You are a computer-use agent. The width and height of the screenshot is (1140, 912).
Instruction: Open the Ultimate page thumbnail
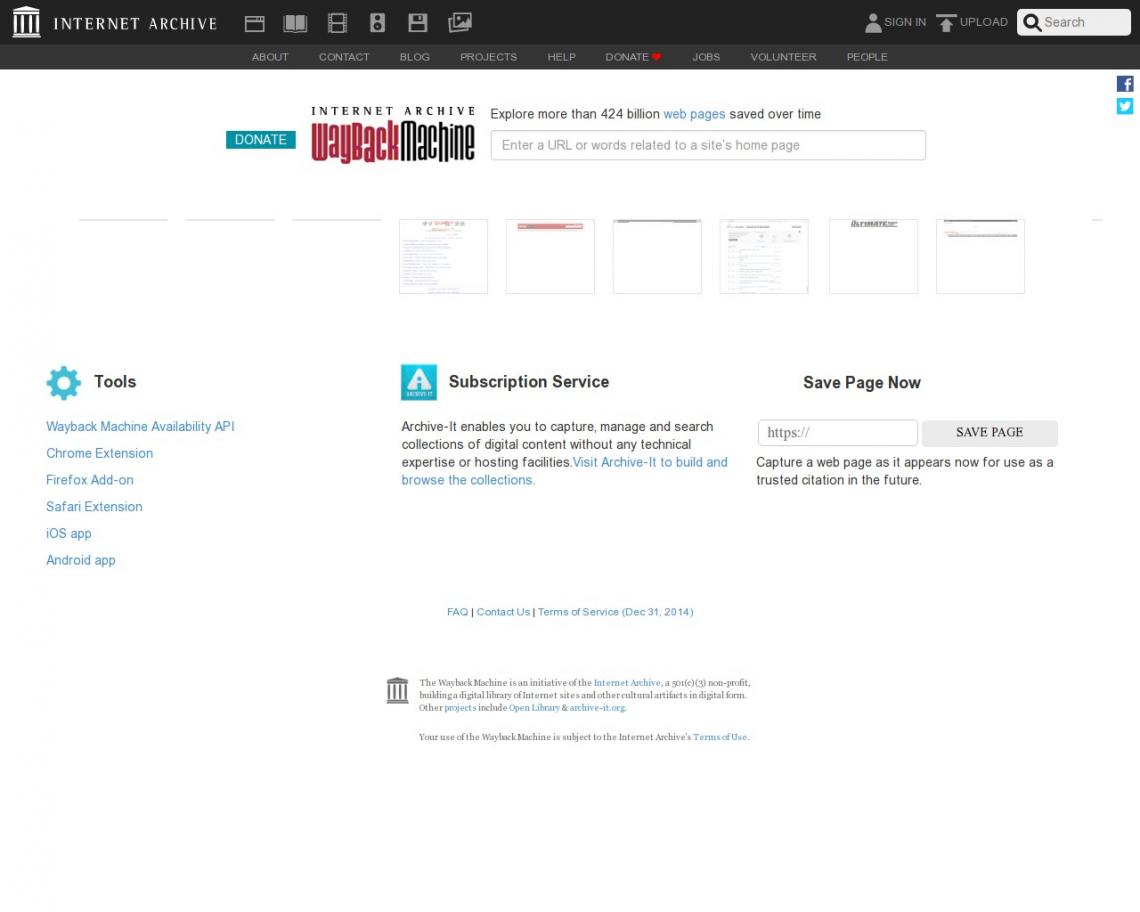coord(873,257)
